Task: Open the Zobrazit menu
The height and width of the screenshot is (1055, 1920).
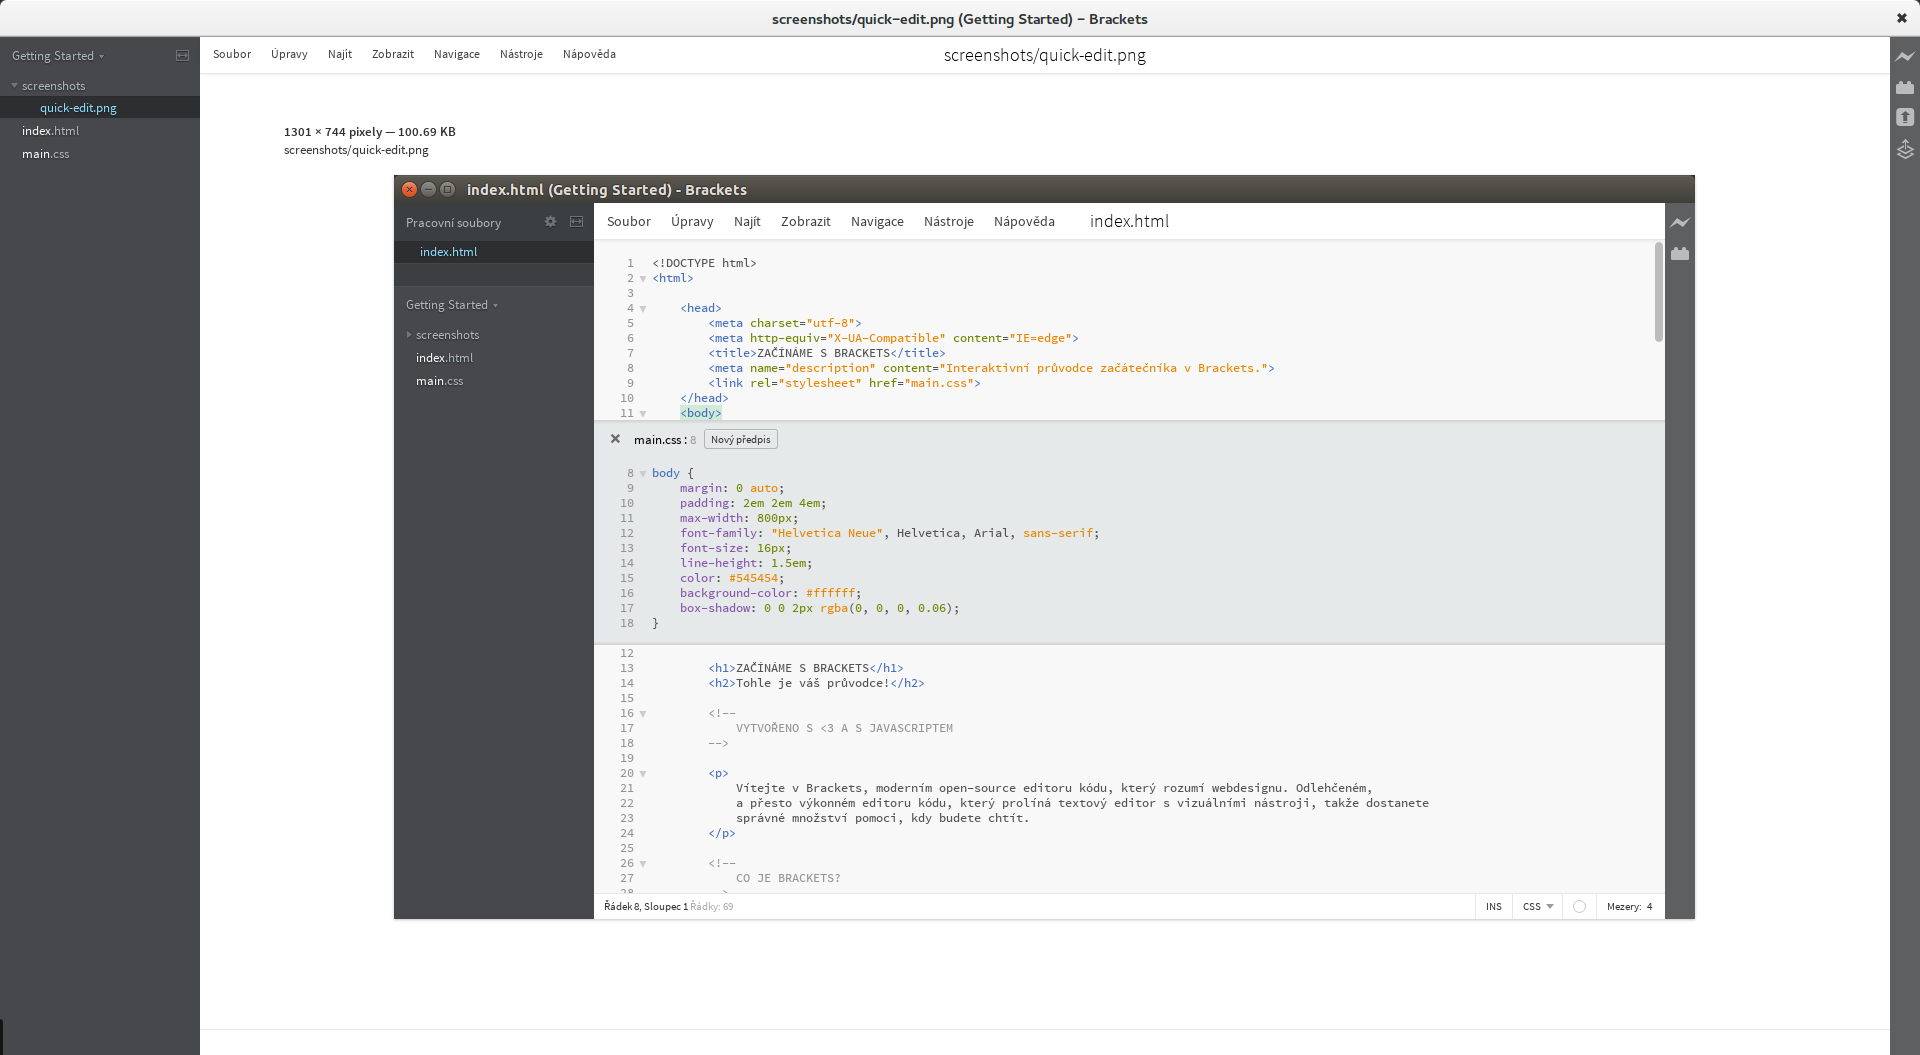Action: click(x=393, y=54)
